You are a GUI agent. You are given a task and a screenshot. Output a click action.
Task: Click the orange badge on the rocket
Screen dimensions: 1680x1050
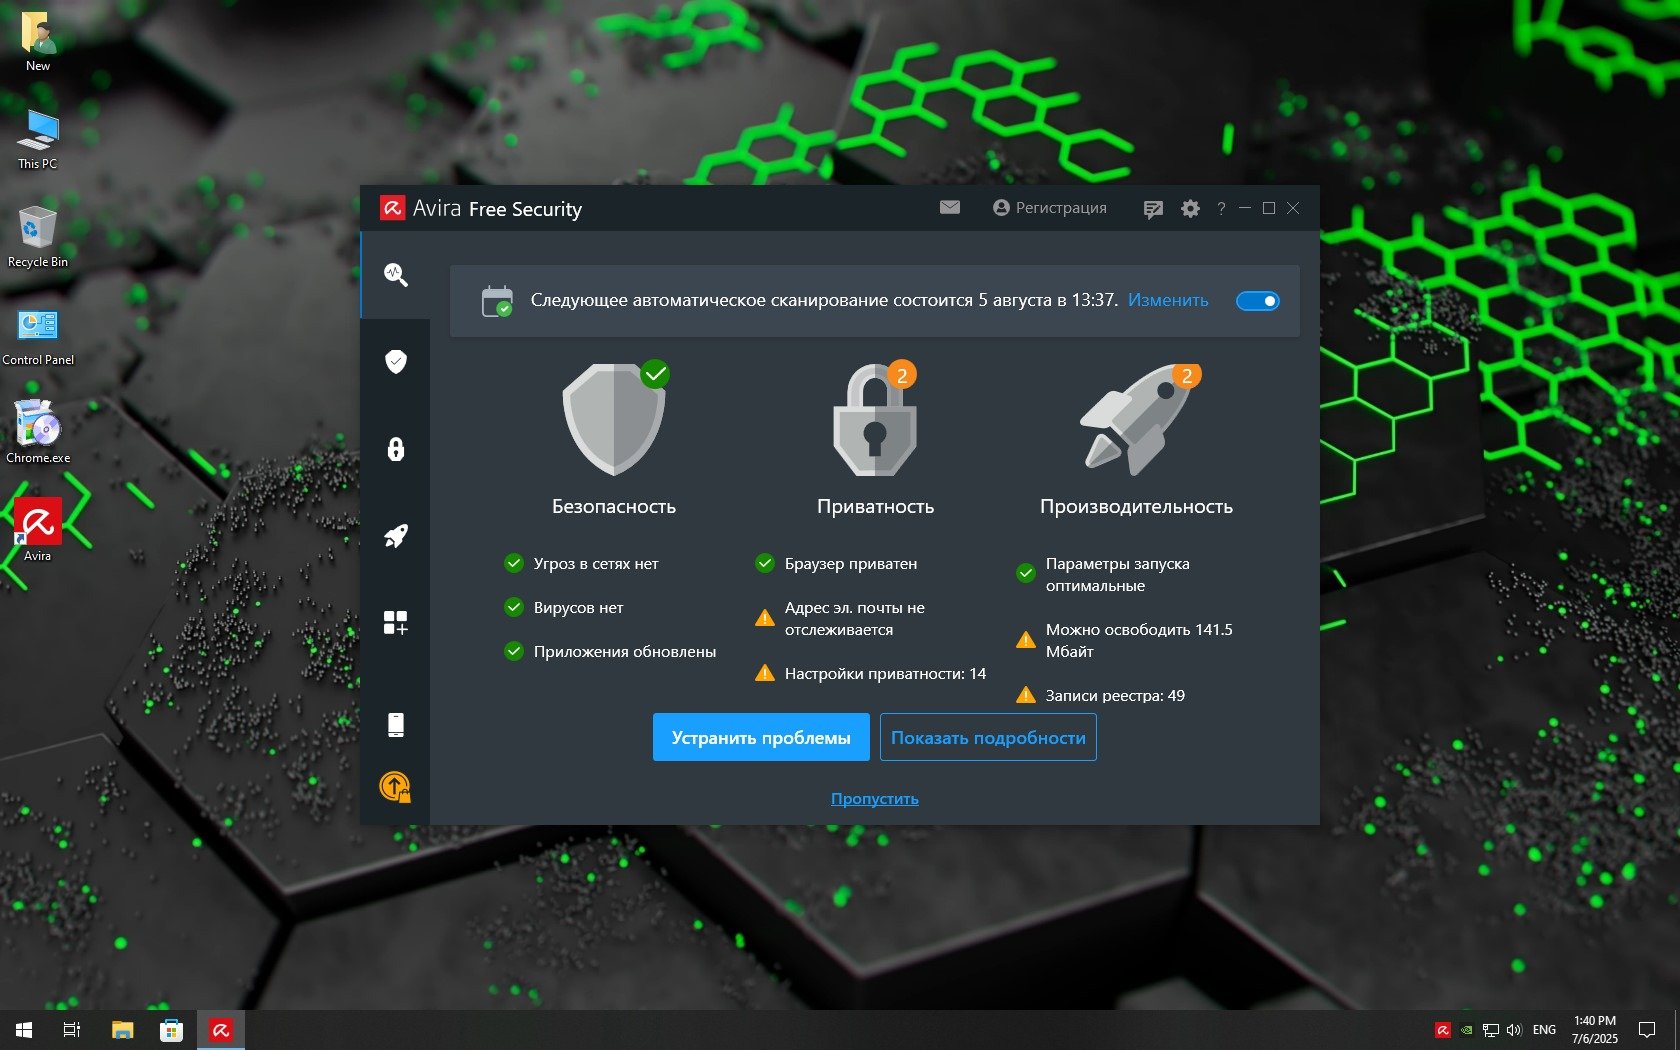[1186, 376]
